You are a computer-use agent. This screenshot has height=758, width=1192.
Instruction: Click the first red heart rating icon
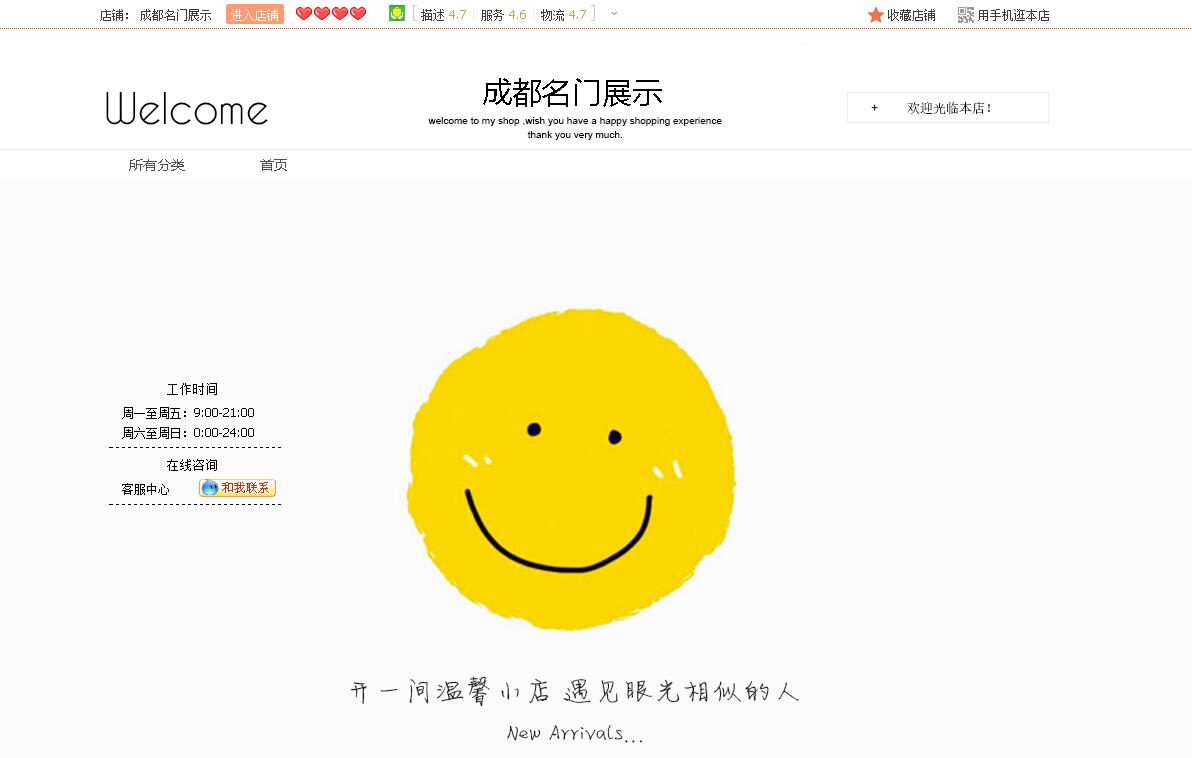(303, 13)
